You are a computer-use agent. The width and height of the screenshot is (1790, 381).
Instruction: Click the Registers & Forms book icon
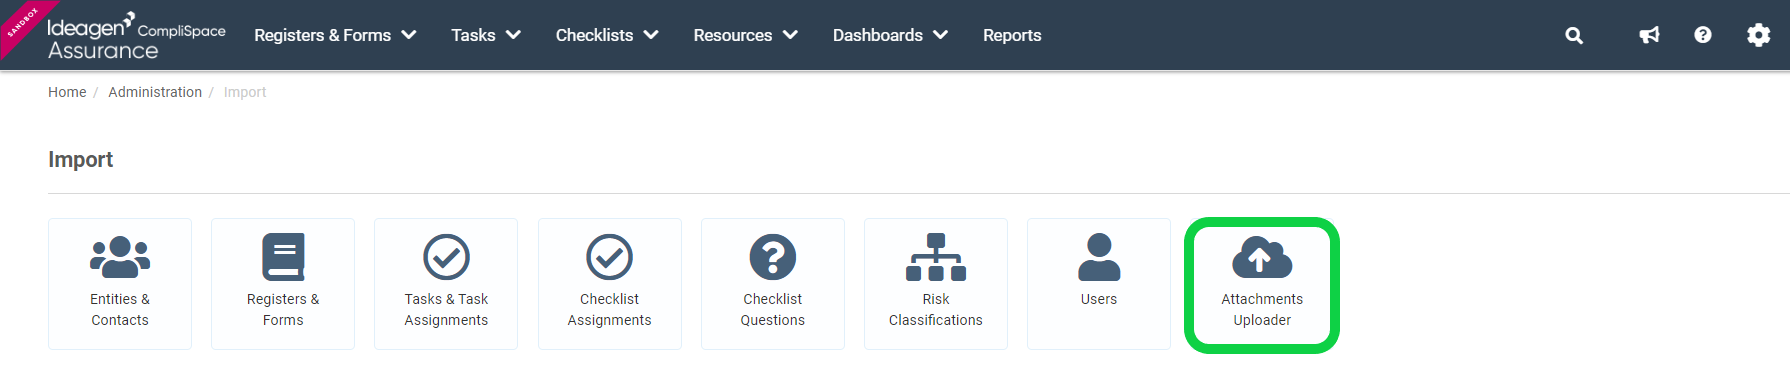(x=283, y=257)
